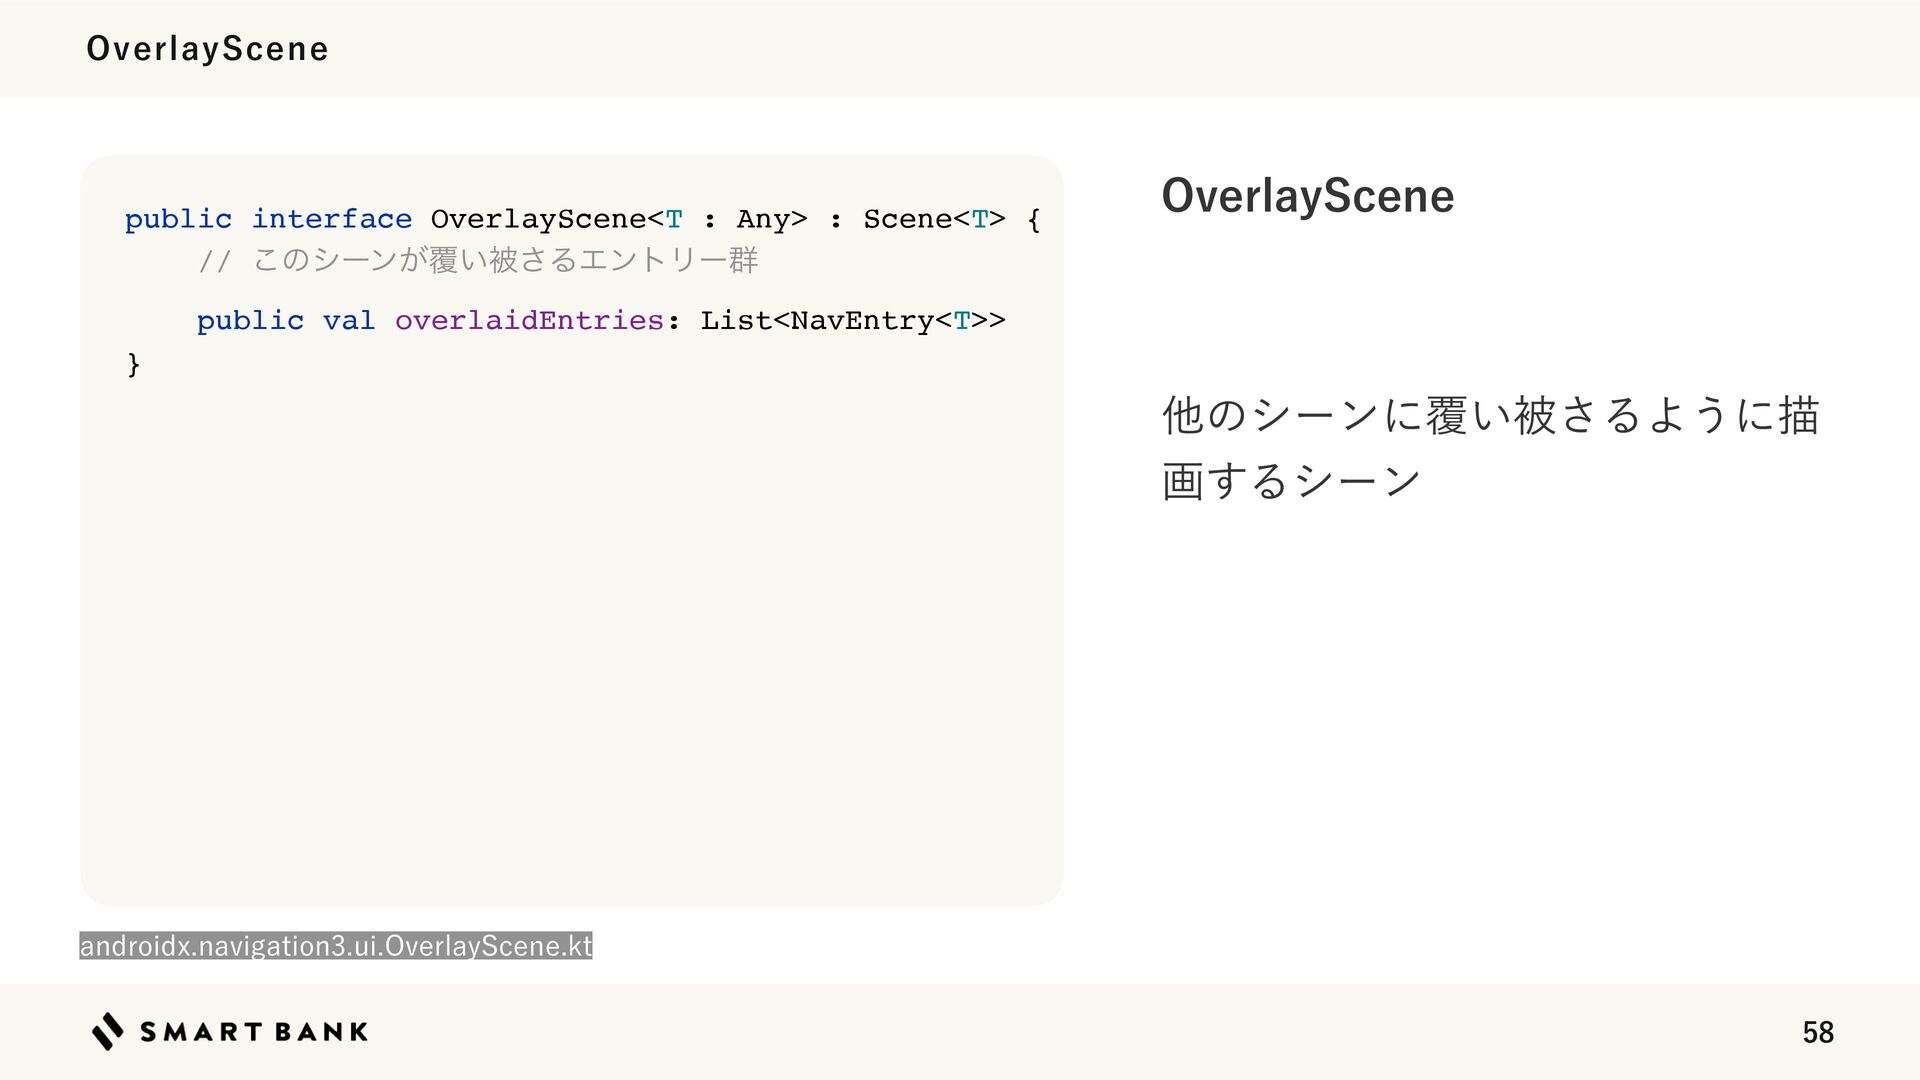The height and width of the screenshot is (1080, 1920).
Task: Click the Japanese comment line in code
Action: [x=478, y=260]
